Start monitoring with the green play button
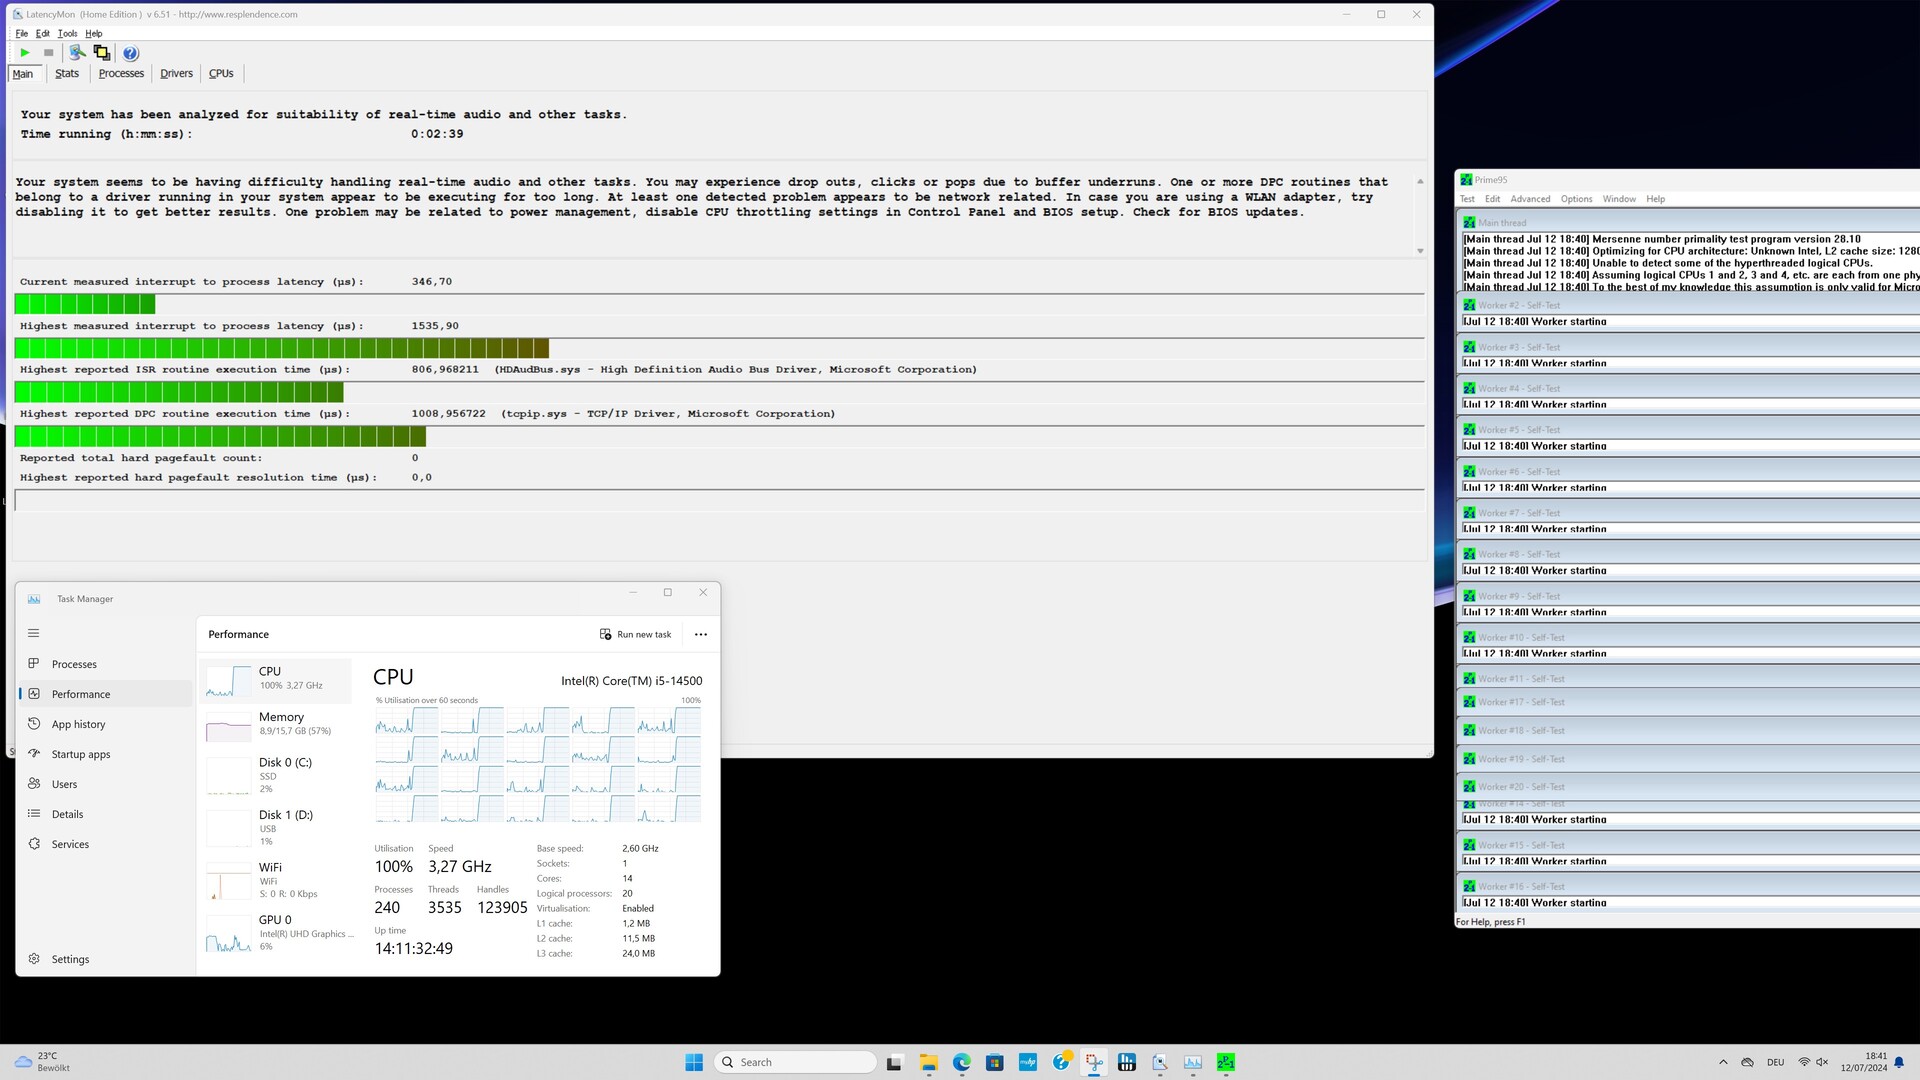This screenshot has height=1080, width=1920. [25, 53]
